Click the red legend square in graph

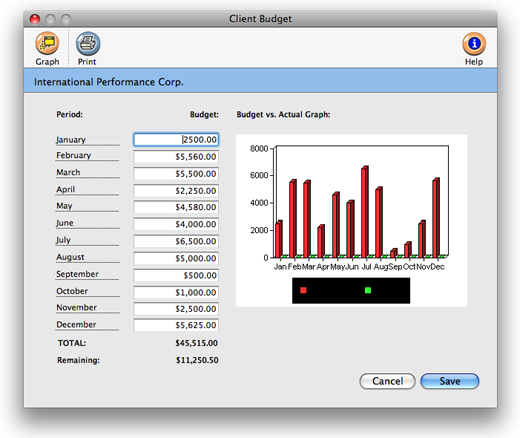[303, 290]
